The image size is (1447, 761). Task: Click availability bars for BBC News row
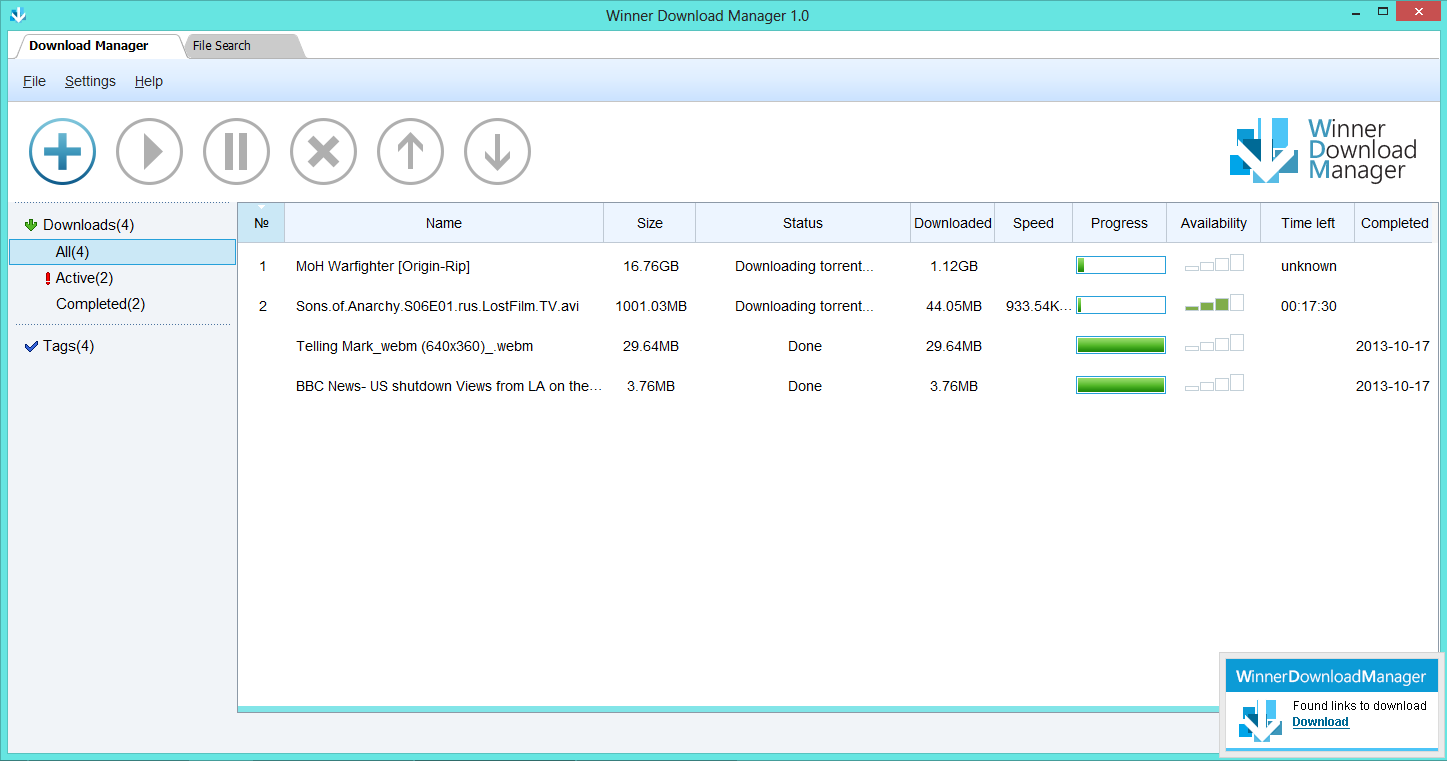(x=1214, y=383)
